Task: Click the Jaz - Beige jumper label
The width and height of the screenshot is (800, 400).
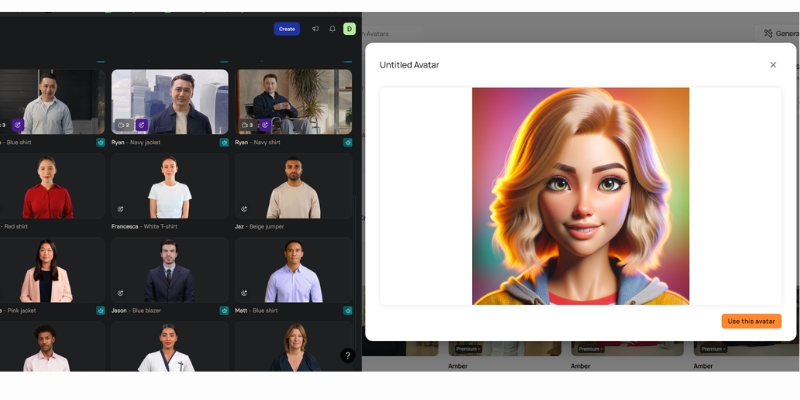Action: tap(260, 227)
